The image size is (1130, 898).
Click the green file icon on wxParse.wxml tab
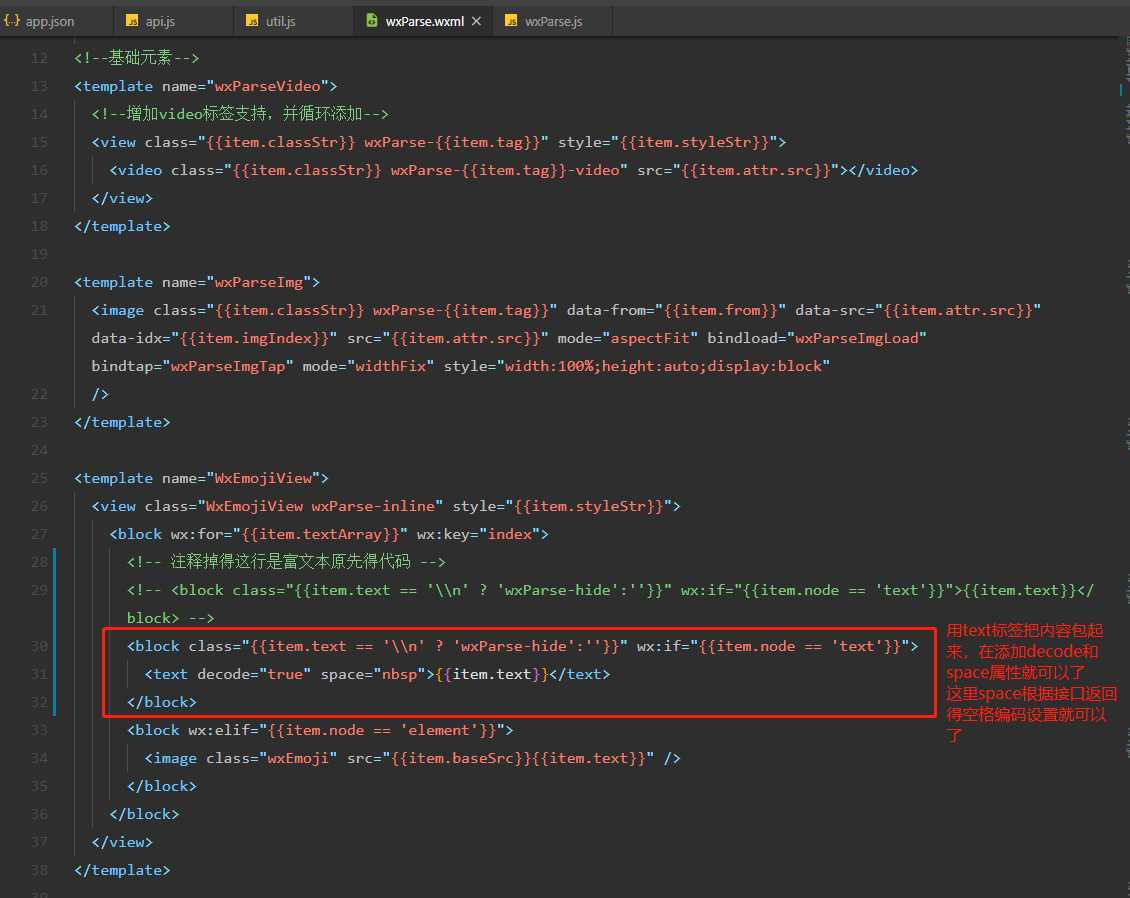tap(372, 21)
